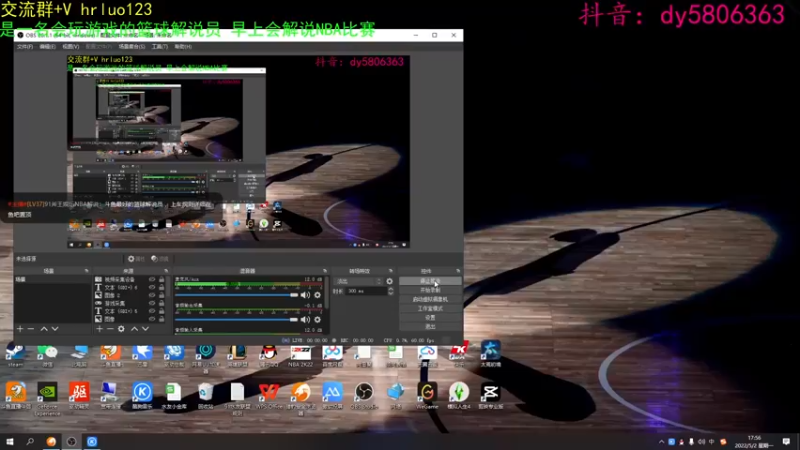Screen dimensions: 800x450
Task: Click transition duration 300 ms stepper arrows
Action: click(390, 291)
